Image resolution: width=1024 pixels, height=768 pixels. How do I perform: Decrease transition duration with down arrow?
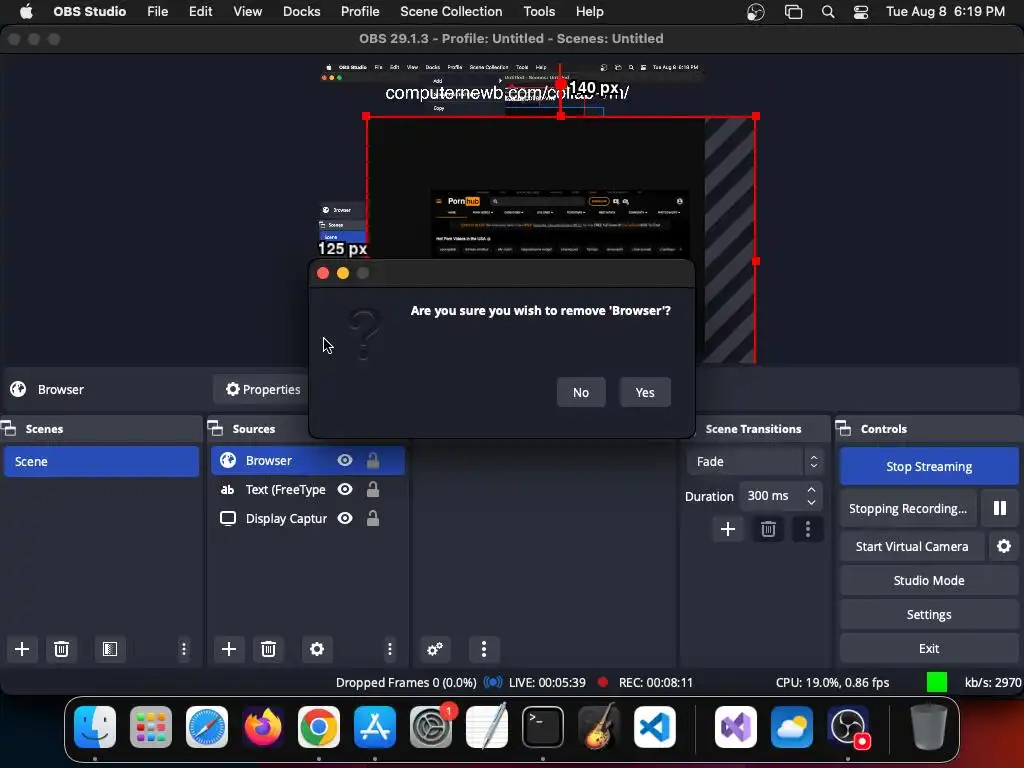click(x=811, y=502)
